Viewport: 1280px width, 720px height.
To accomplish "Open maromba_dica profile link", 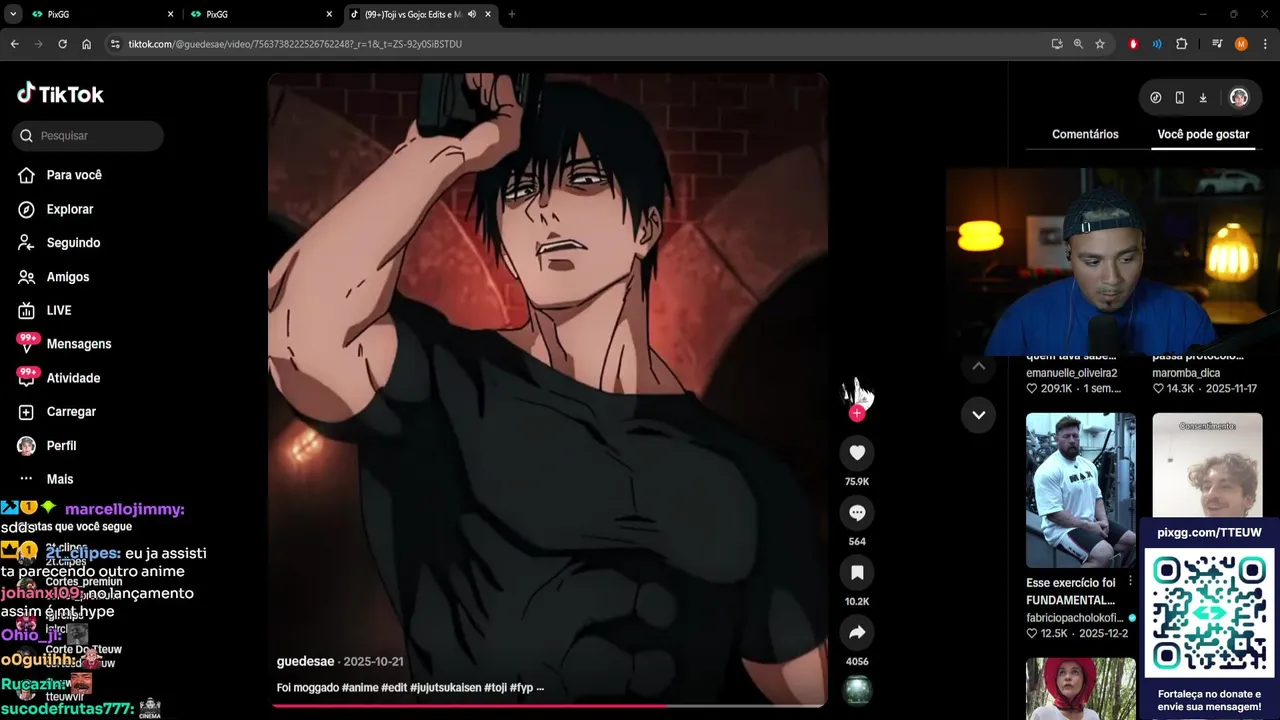I will click(x=1187, y=373).
